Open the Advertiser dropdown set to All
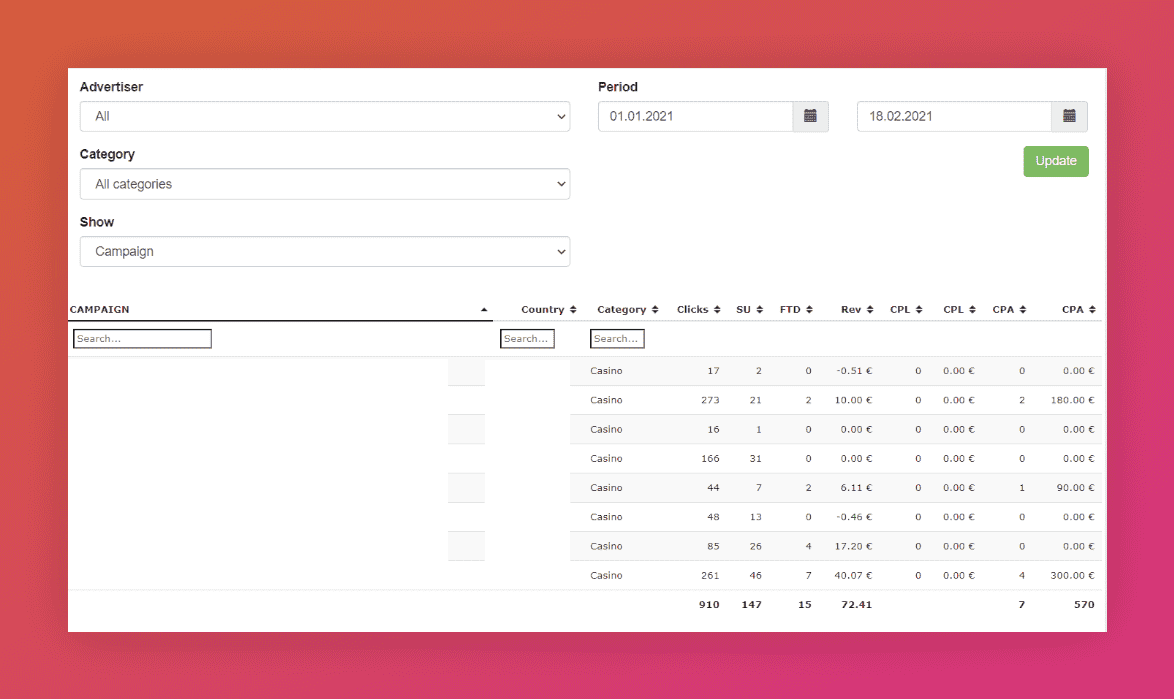 (x=325, y=117)
